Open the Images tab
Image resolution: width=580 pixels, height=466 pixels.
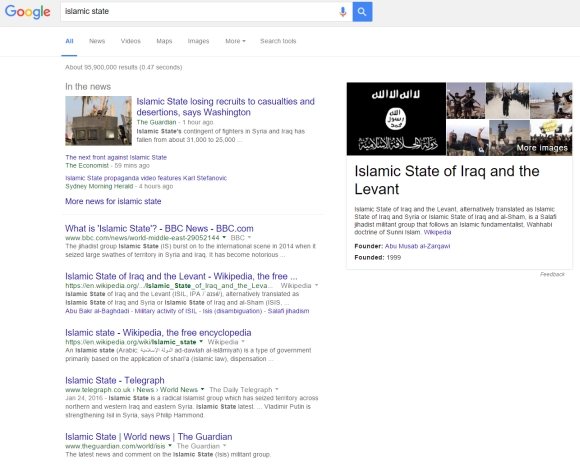coord(198,41)
